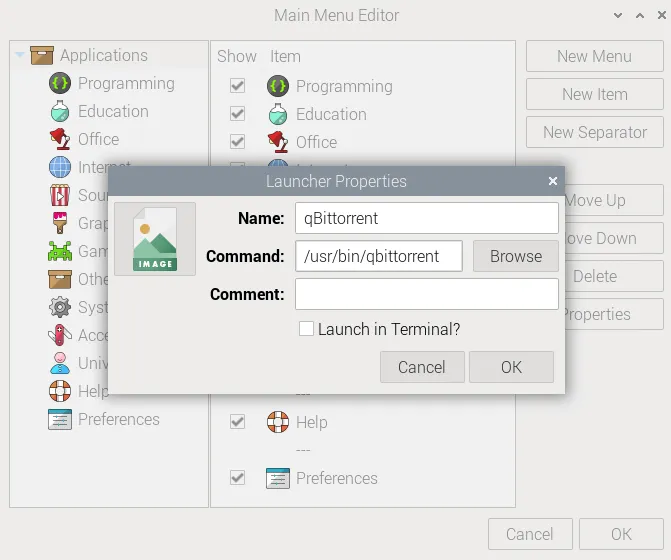The image size is (671, 560).
Task: Click New Menu button
Action: coord(594,56)
